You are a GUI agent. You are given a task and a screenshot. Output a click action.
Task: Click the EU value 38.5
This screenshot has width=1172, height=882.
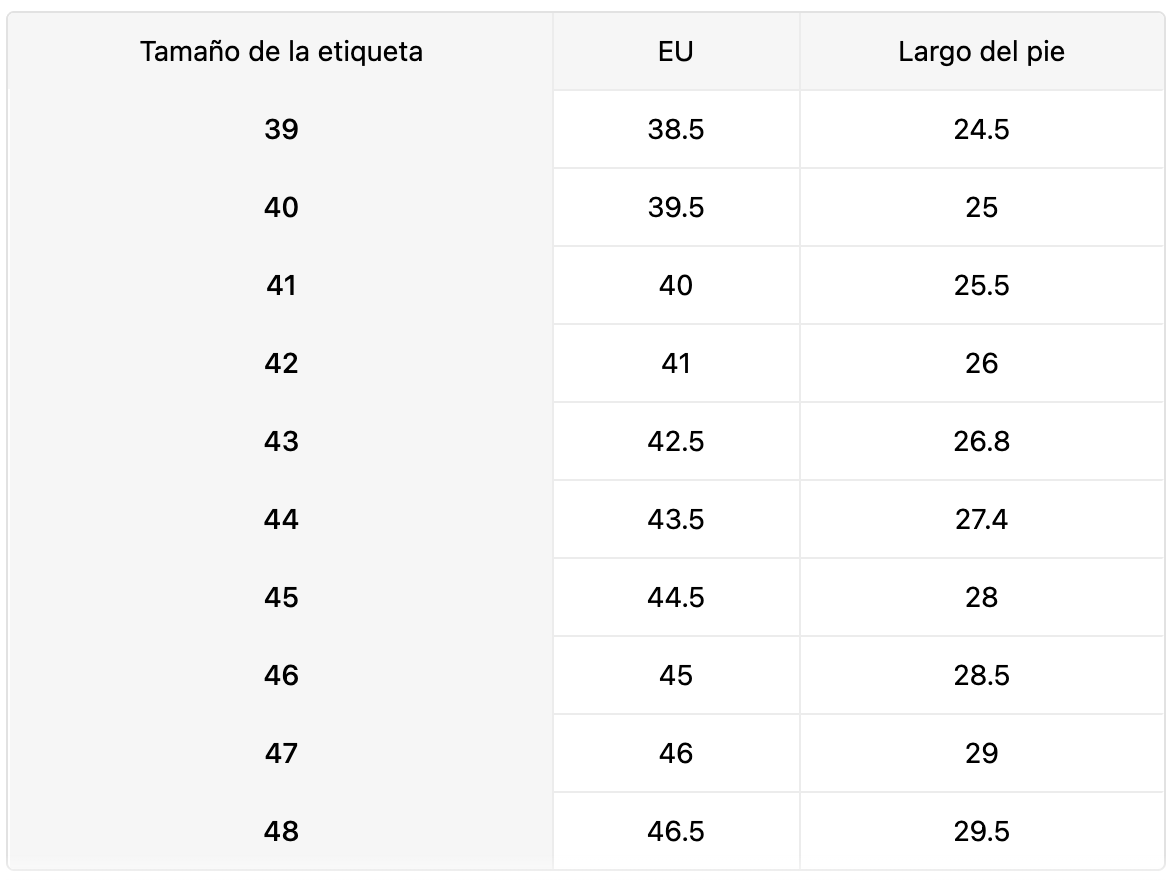pos(676,129)
